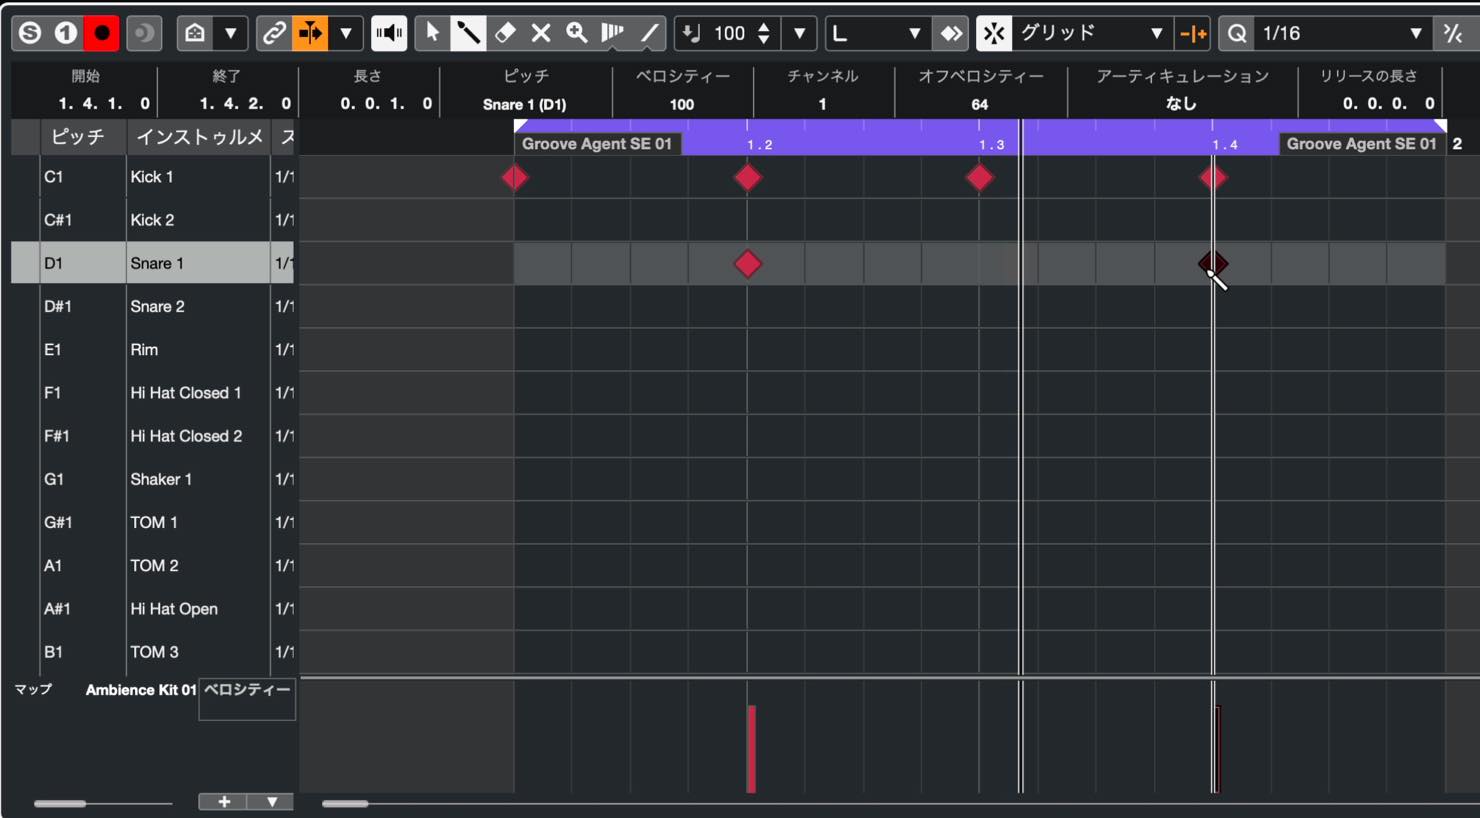This screenshot has height=818, width=1480.
Task: Select the Snare 1 note at 1.2
Action: click(x=748, y=264)
